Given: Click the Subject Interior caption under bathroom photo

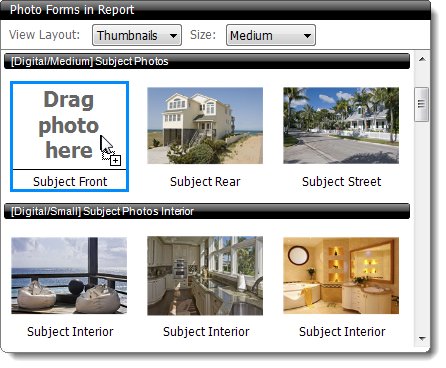Looking at the screenshot, I should [x=342, y=332].
